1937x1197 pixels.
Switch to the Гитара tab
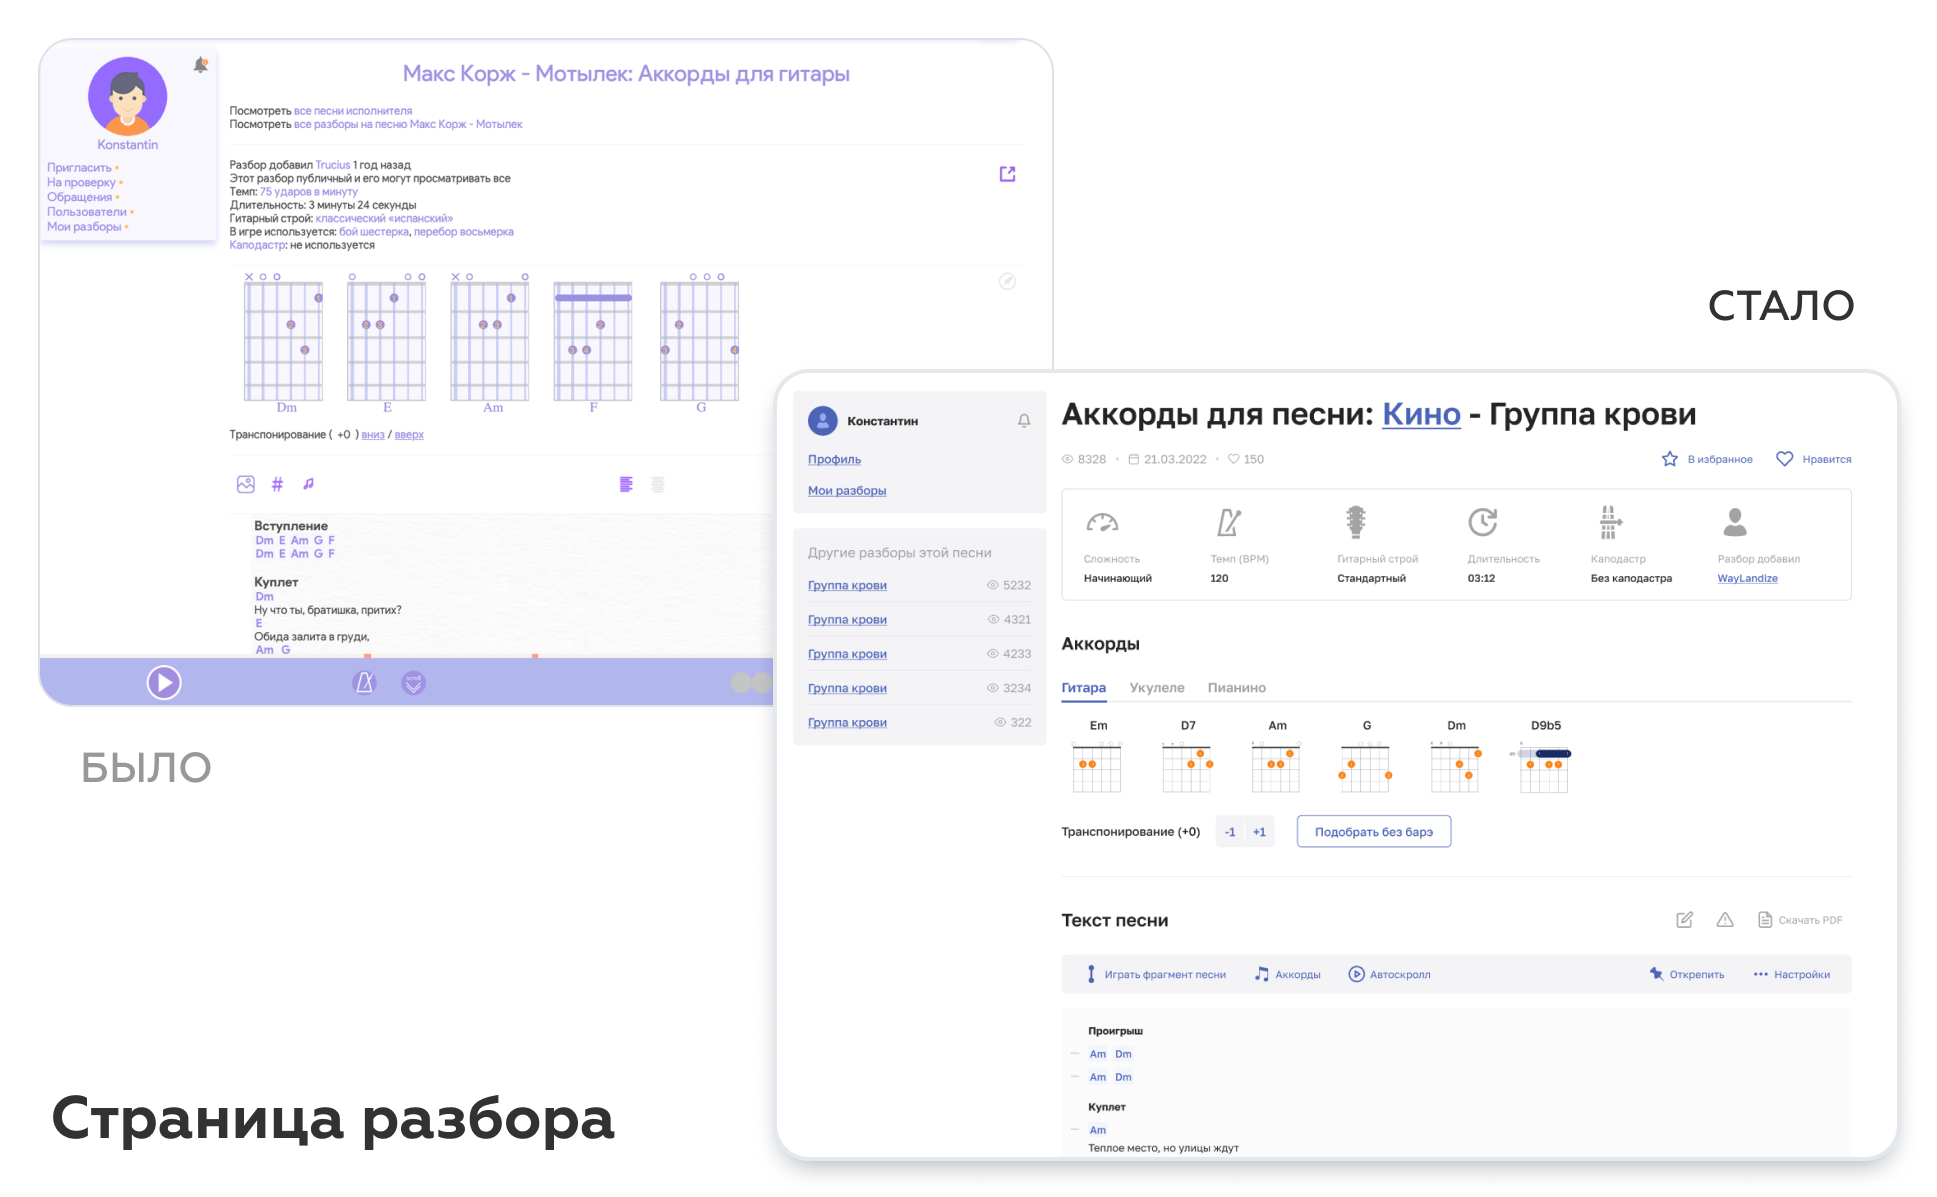1083,688
